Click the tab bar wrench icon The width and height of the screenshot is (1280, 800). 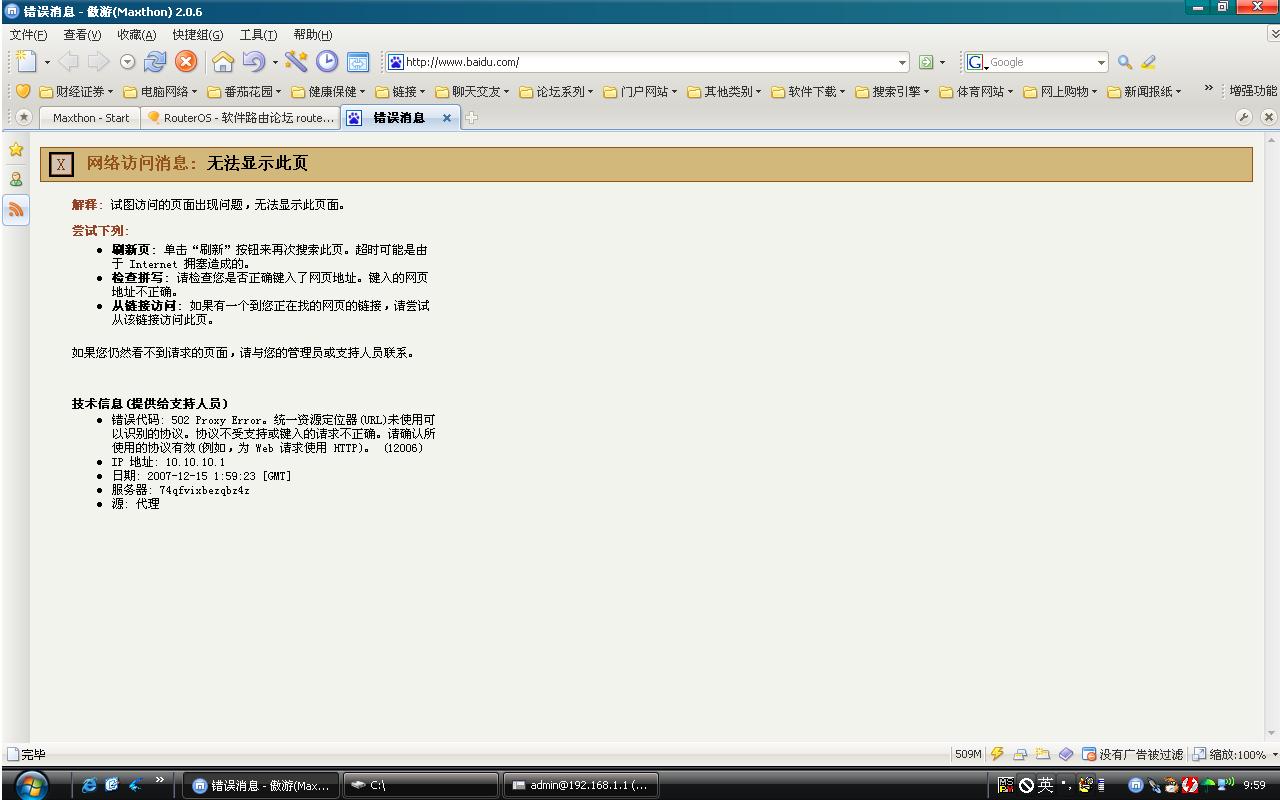[x=1244, y=117]
